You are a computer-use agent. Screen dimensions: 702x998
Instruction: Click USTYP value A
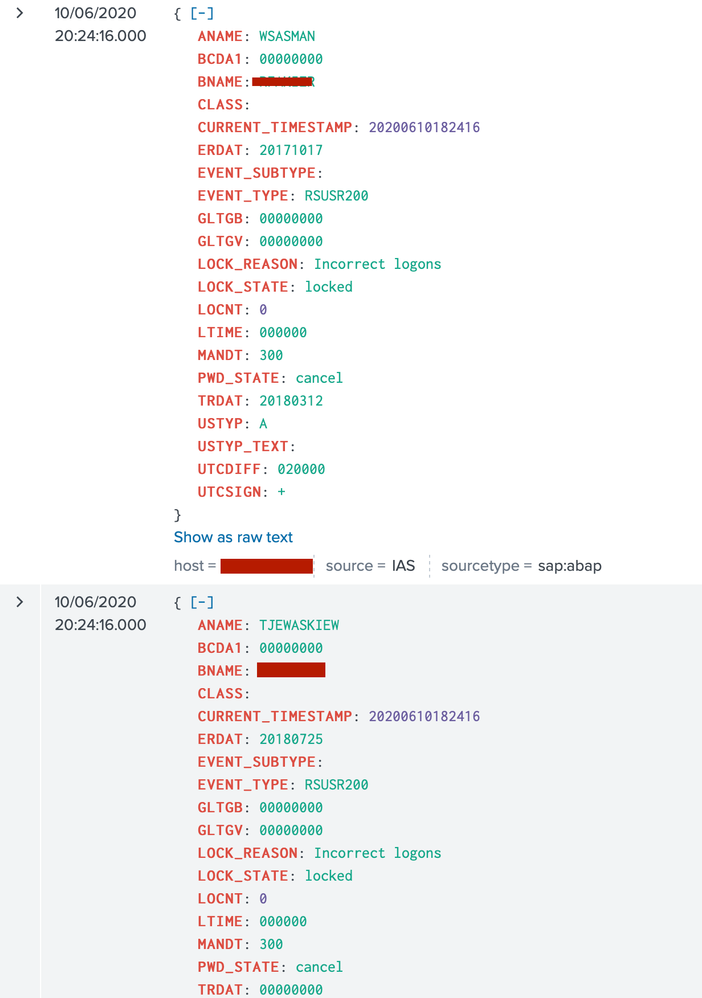pyautogui.click(x=263, y=424)
